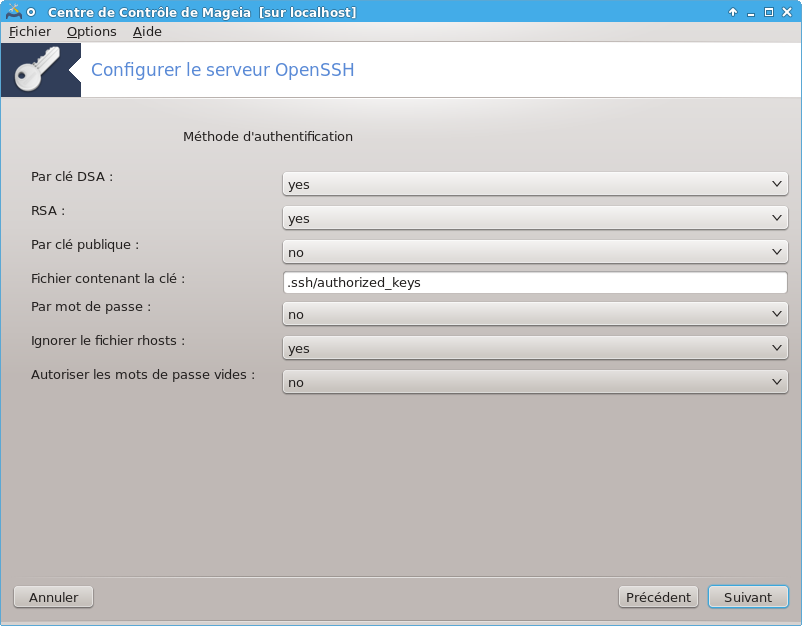Click the Par clé DSA label
Screen dimensions: 802x626
pyautogui.click(x=72, y=176)
